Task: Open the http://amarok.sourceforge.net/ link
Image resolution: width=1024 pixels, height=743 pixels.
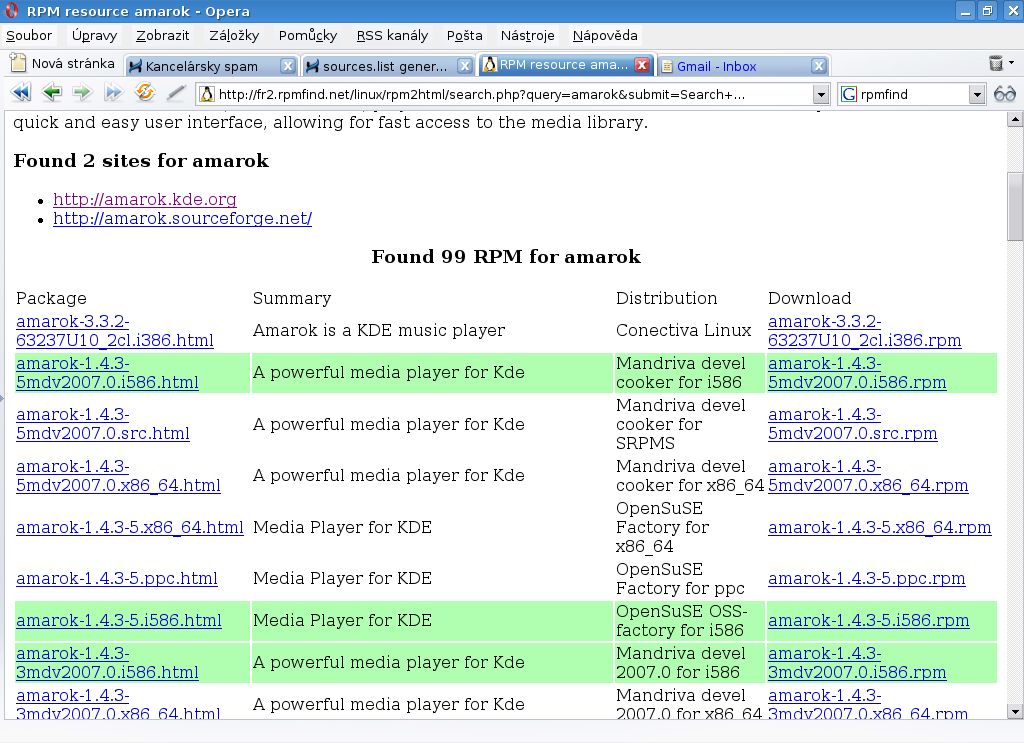Action: click(182, 218)
